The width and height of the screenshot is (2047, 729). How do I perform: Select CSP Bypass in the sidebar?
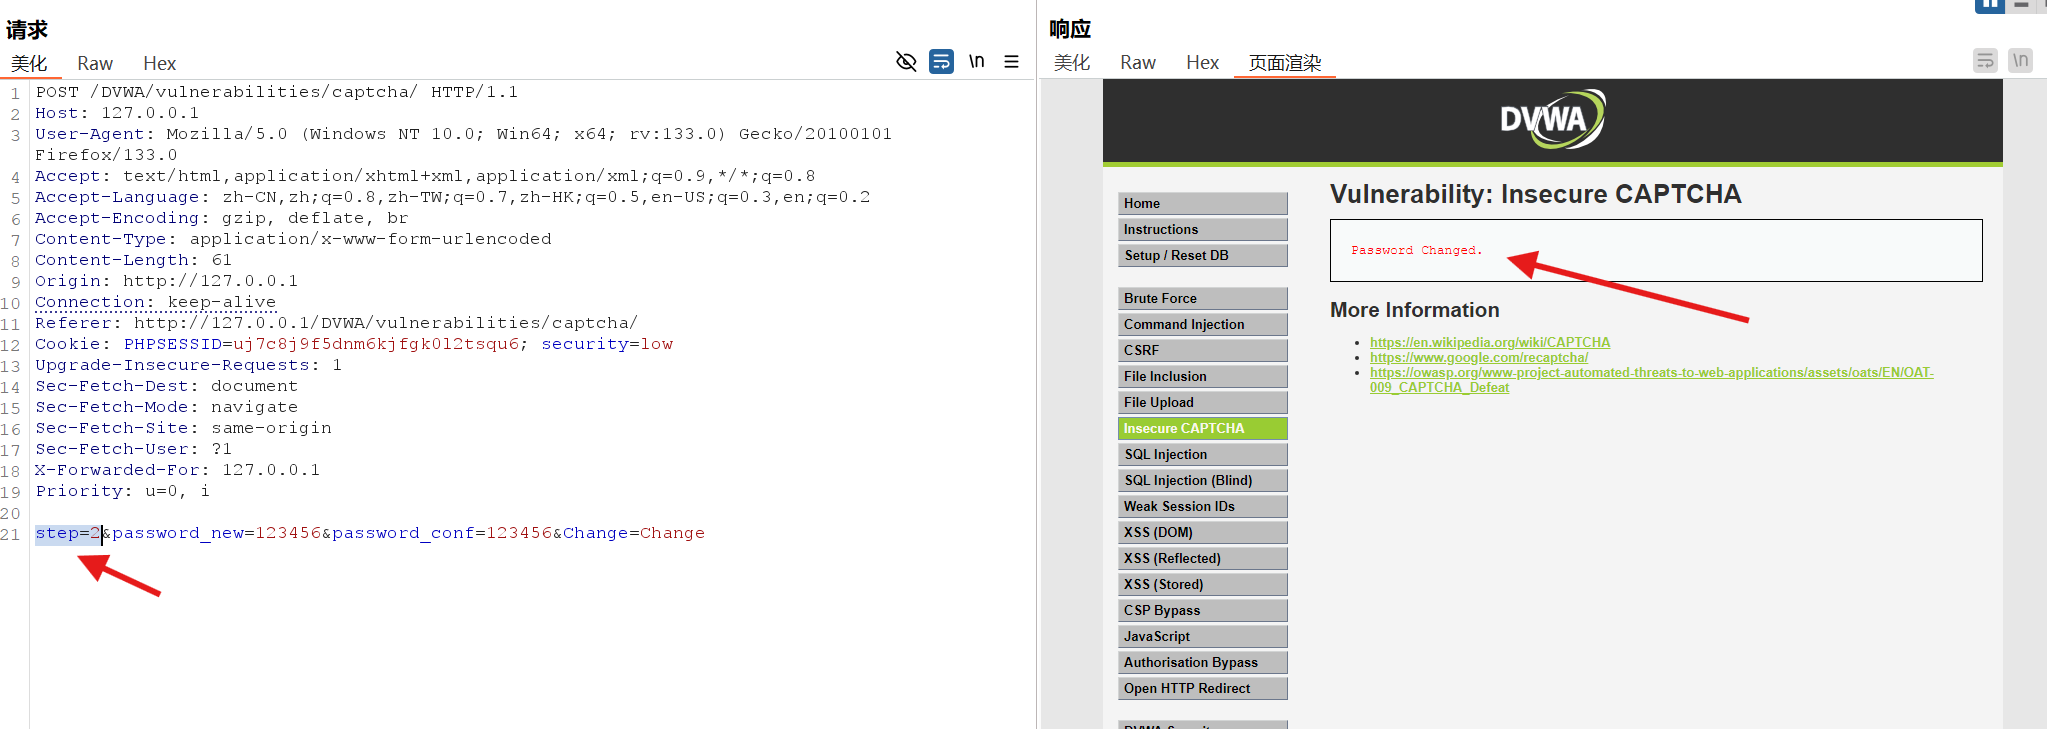tap(1202, 610)
